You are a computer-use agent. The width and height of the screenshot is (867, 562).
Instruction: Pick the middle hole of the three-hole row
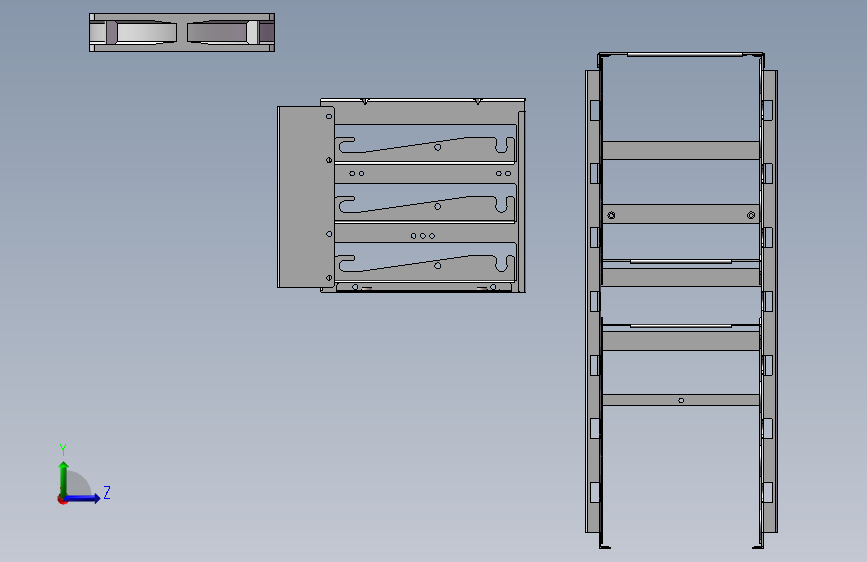coord(422,236)
